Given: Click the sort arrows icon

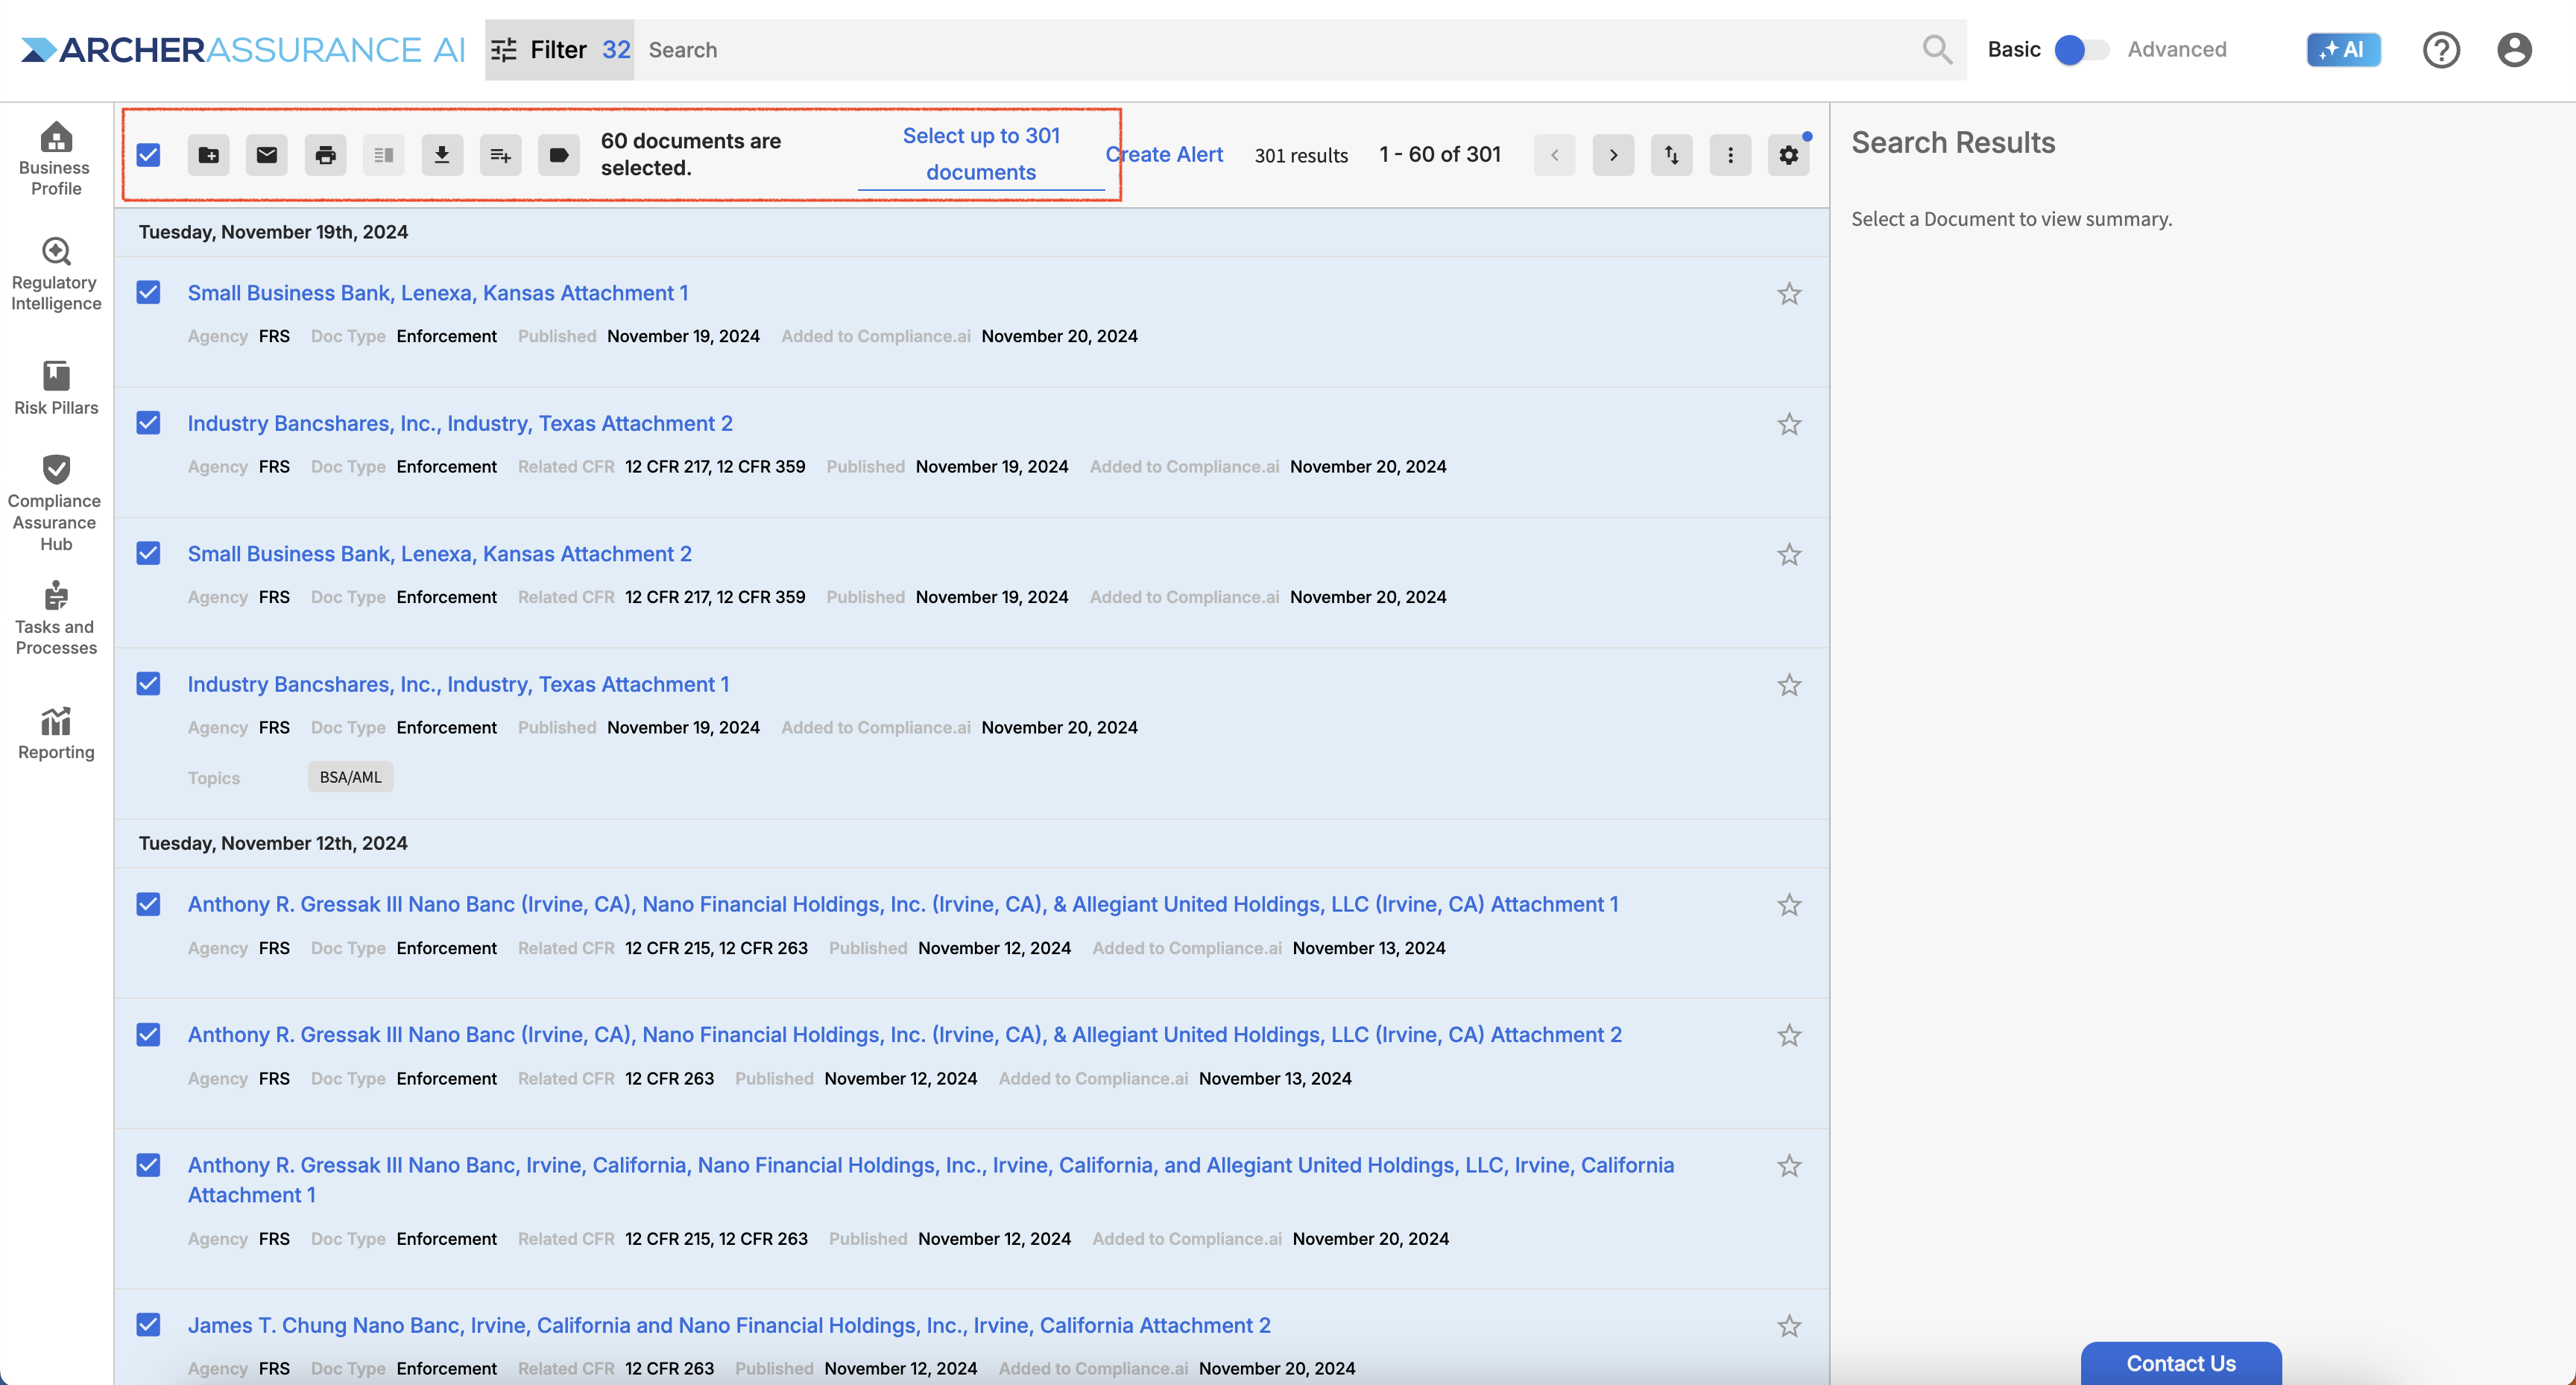Looking at the screenshot, I should [x=1671, y=155].
